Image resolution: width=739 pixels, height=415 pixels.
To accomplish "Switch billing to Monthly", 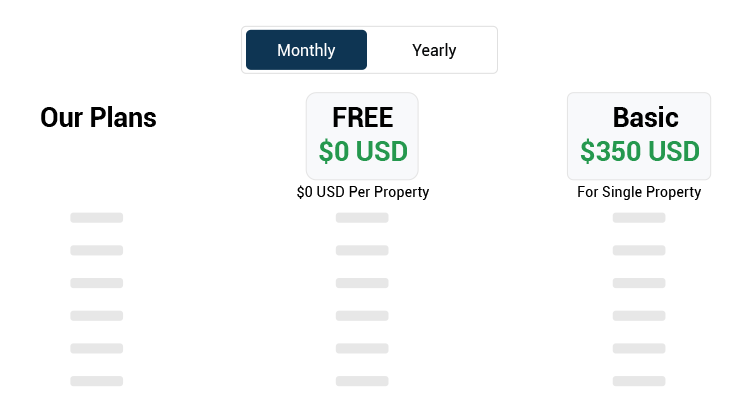I will click(x=306, y=50).
